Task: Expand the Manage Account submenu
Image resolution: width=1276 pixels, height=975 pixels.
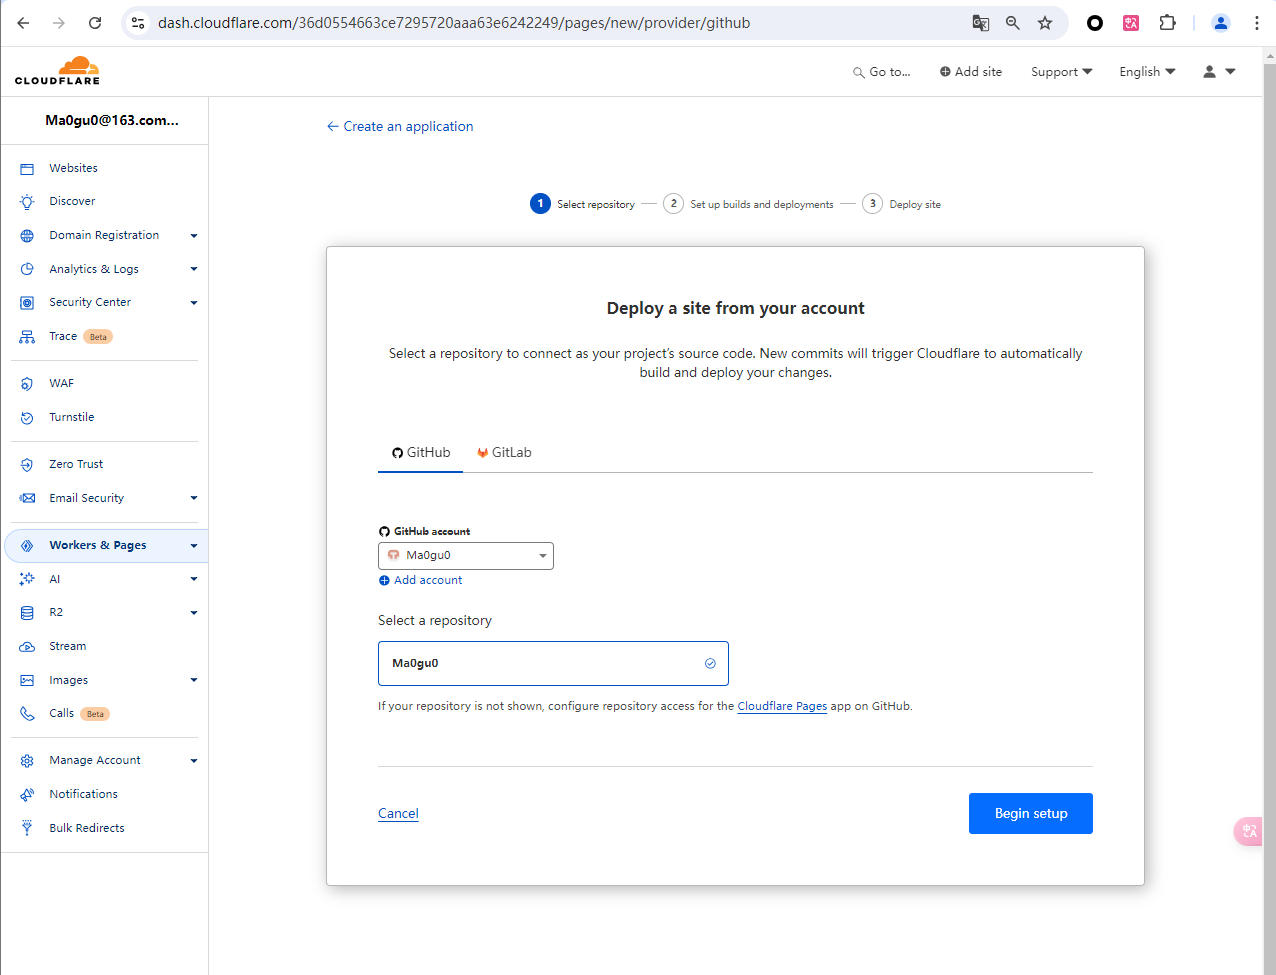Action: point(194,761)
